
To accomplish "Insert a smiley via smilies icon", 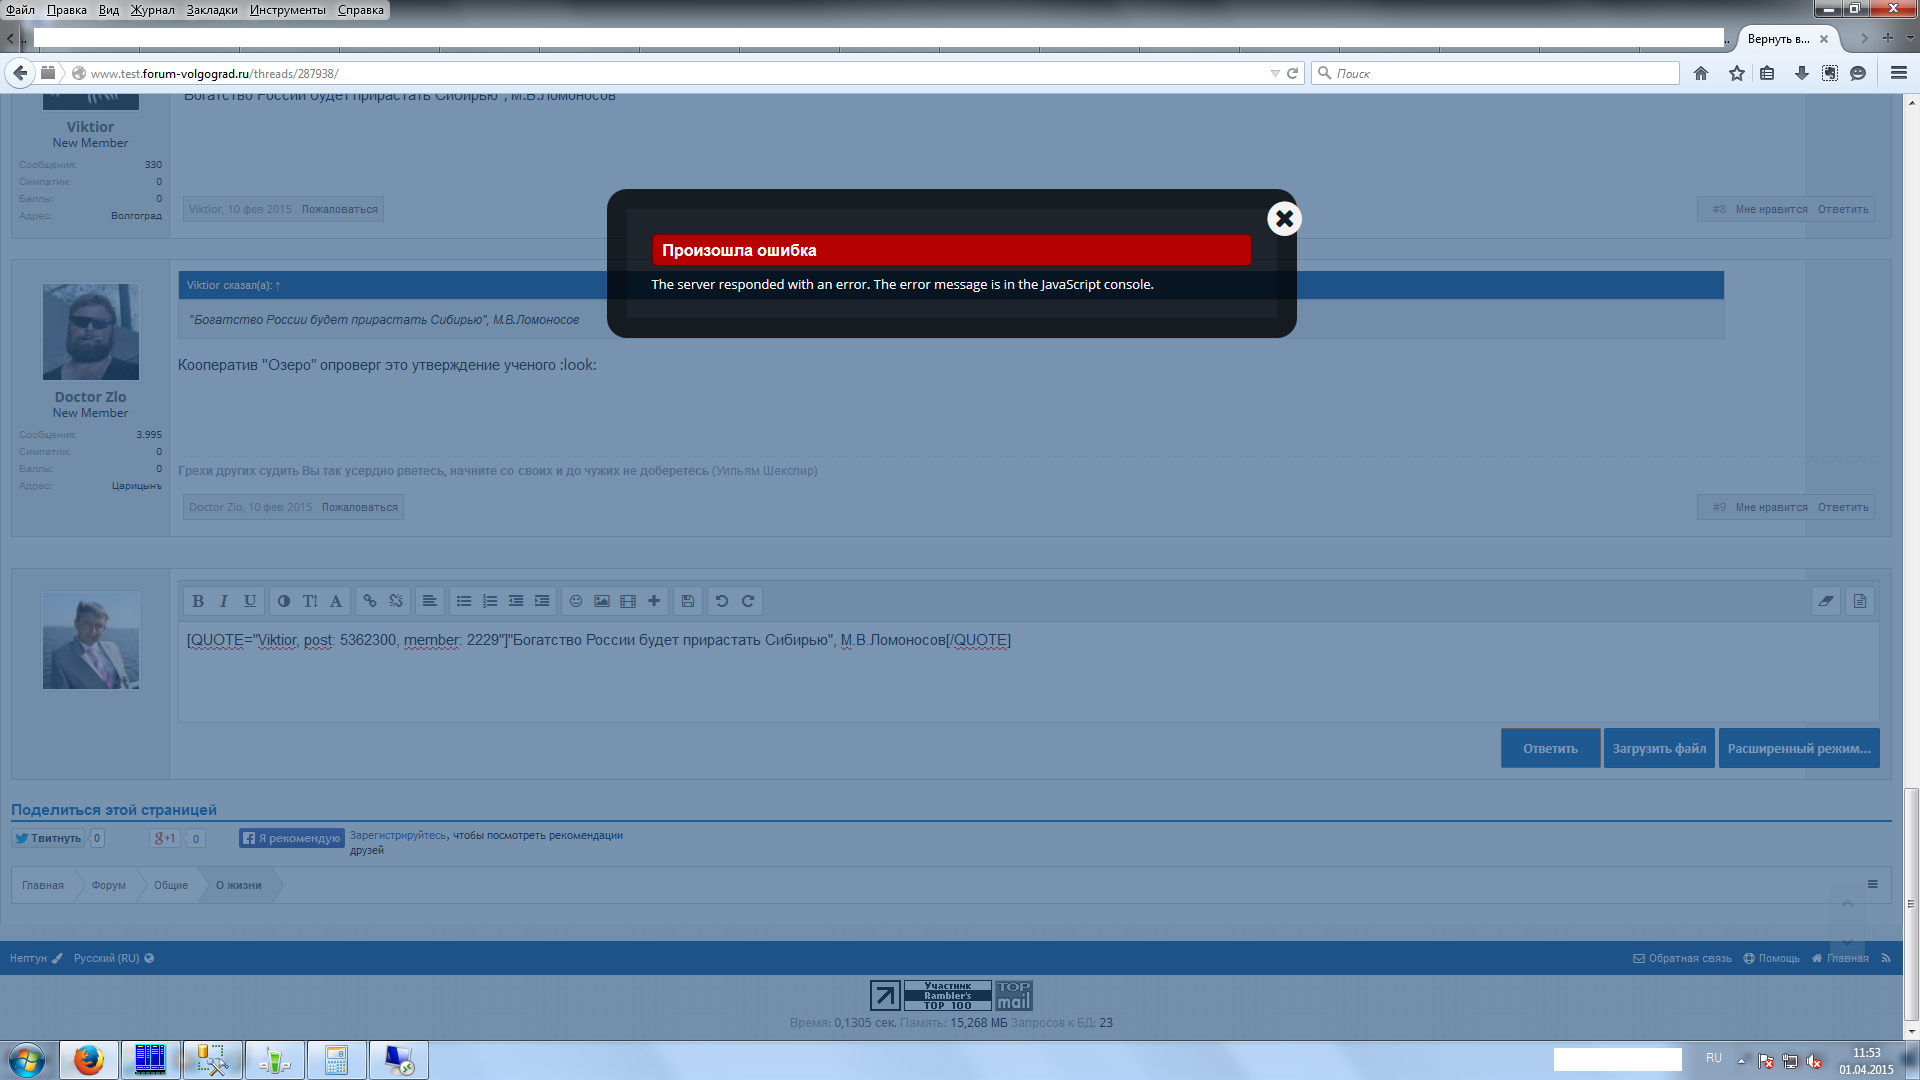I will [576, 601].
